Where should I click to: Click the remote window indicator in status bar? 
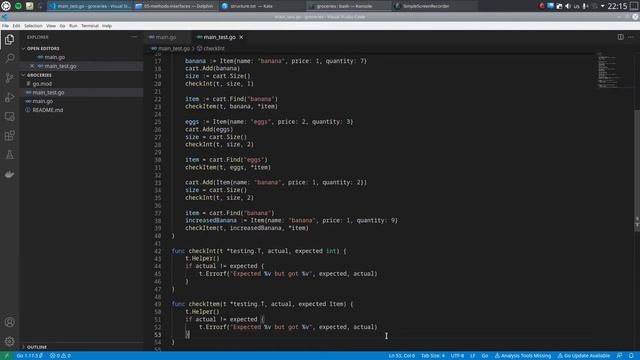[6, 356]
